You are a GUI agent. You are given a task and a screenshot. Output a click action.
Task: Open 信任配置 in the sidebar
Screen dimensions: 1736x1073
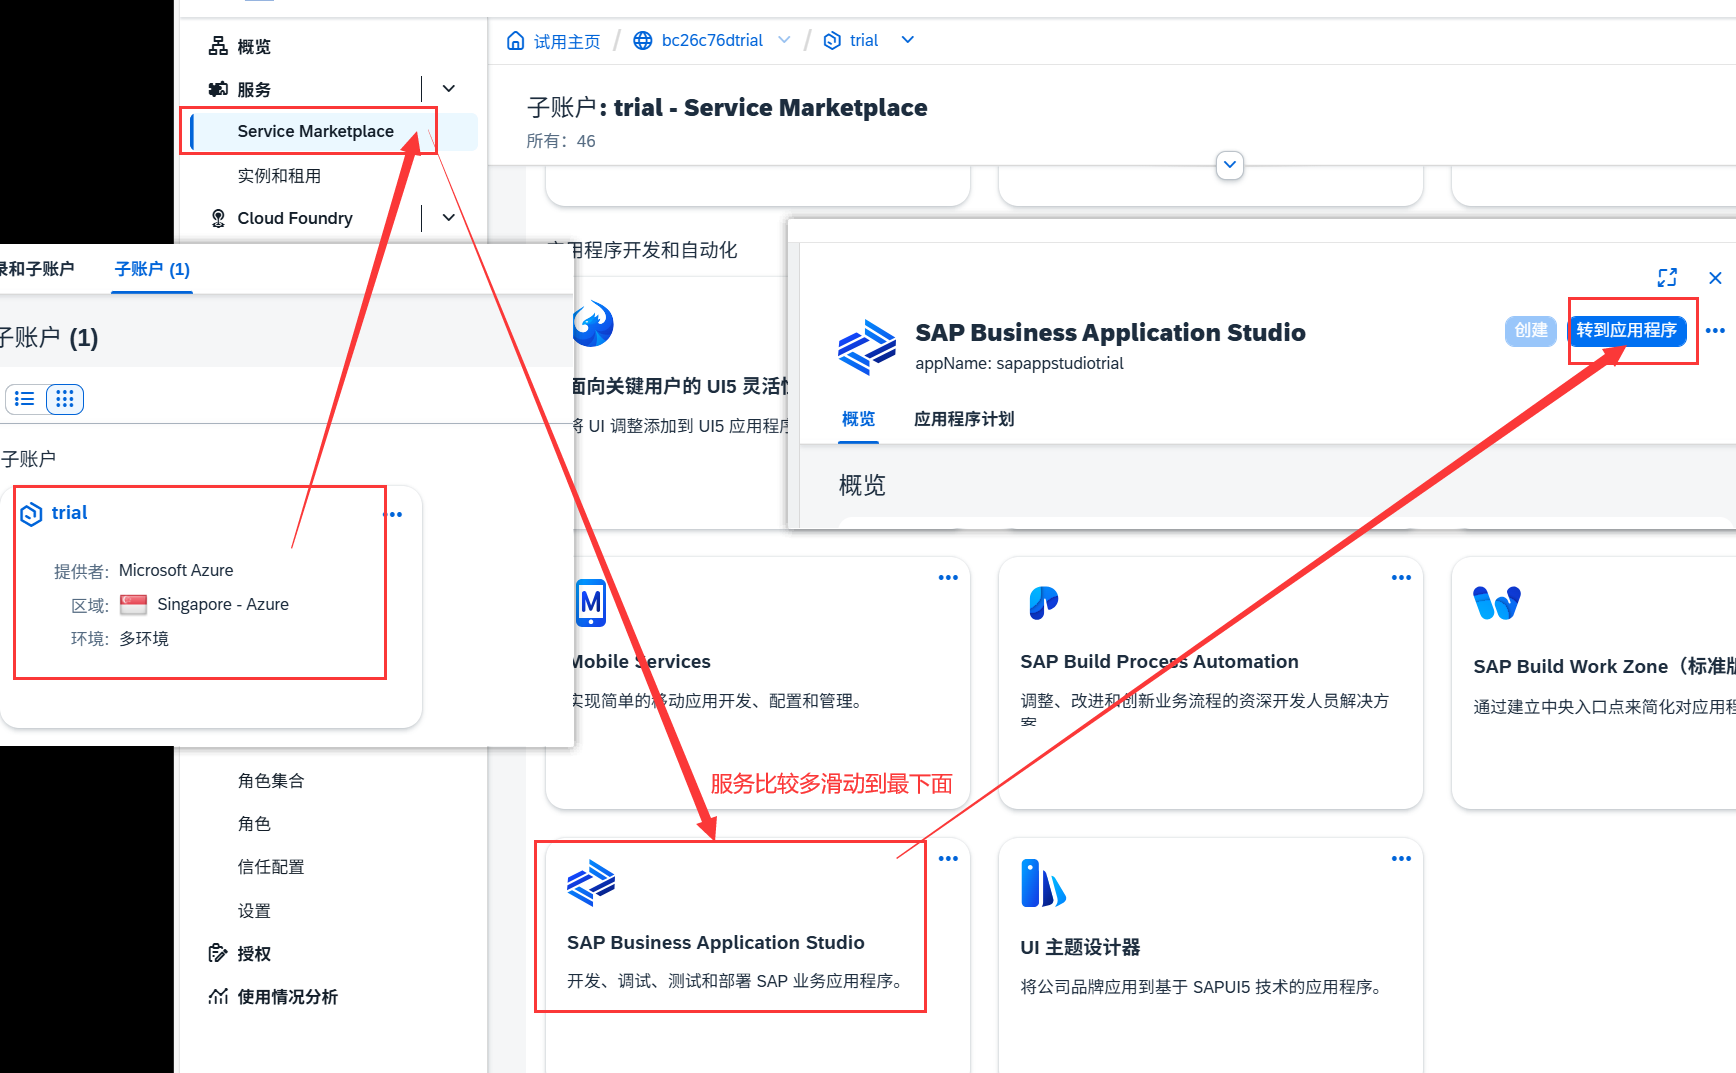click(271, 867)
